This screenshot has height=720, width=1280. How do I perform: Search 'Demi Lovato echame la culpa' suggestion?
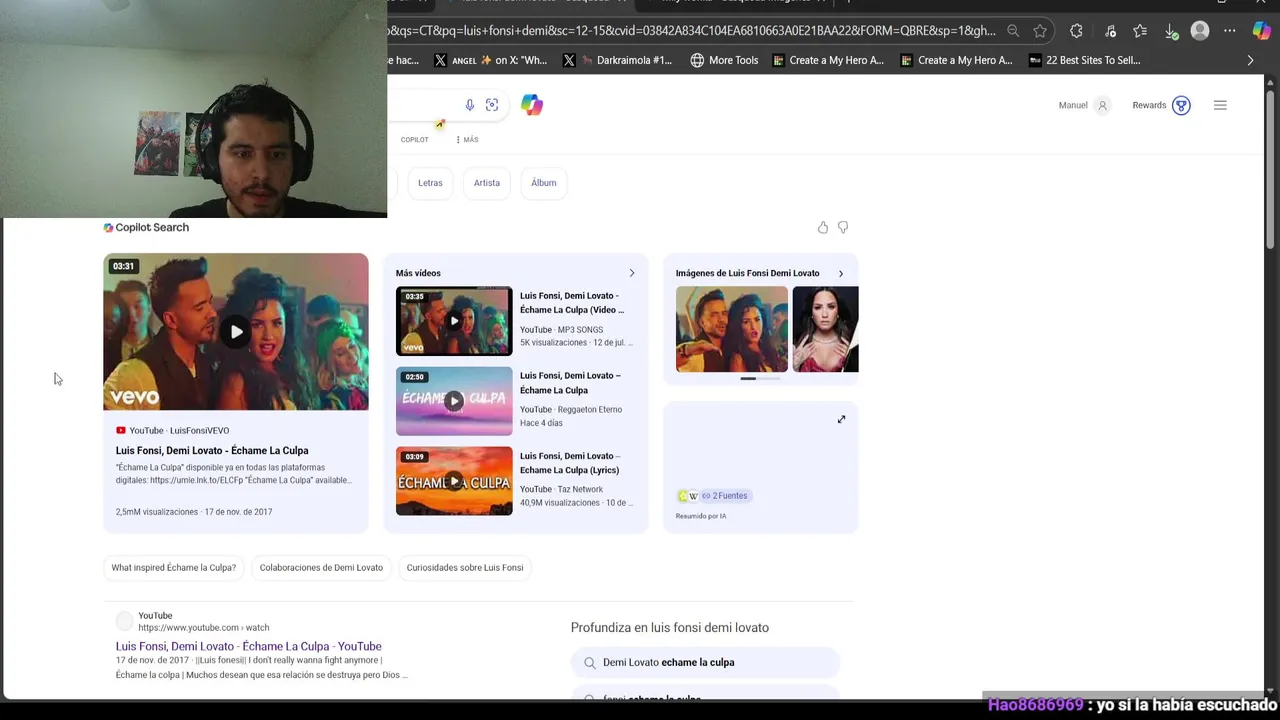coord(705,663)
